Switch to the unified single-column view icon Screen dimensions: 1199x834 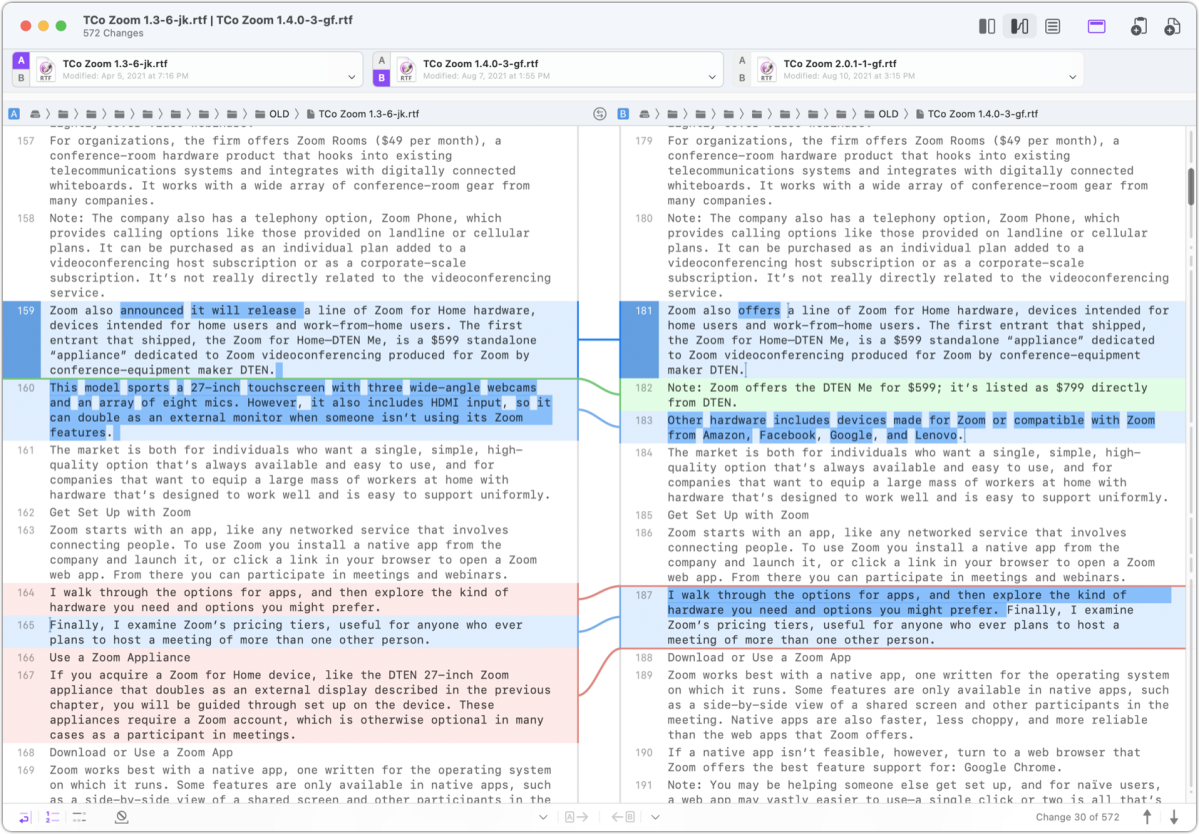pyautogui.click(x=1052, y=27)
